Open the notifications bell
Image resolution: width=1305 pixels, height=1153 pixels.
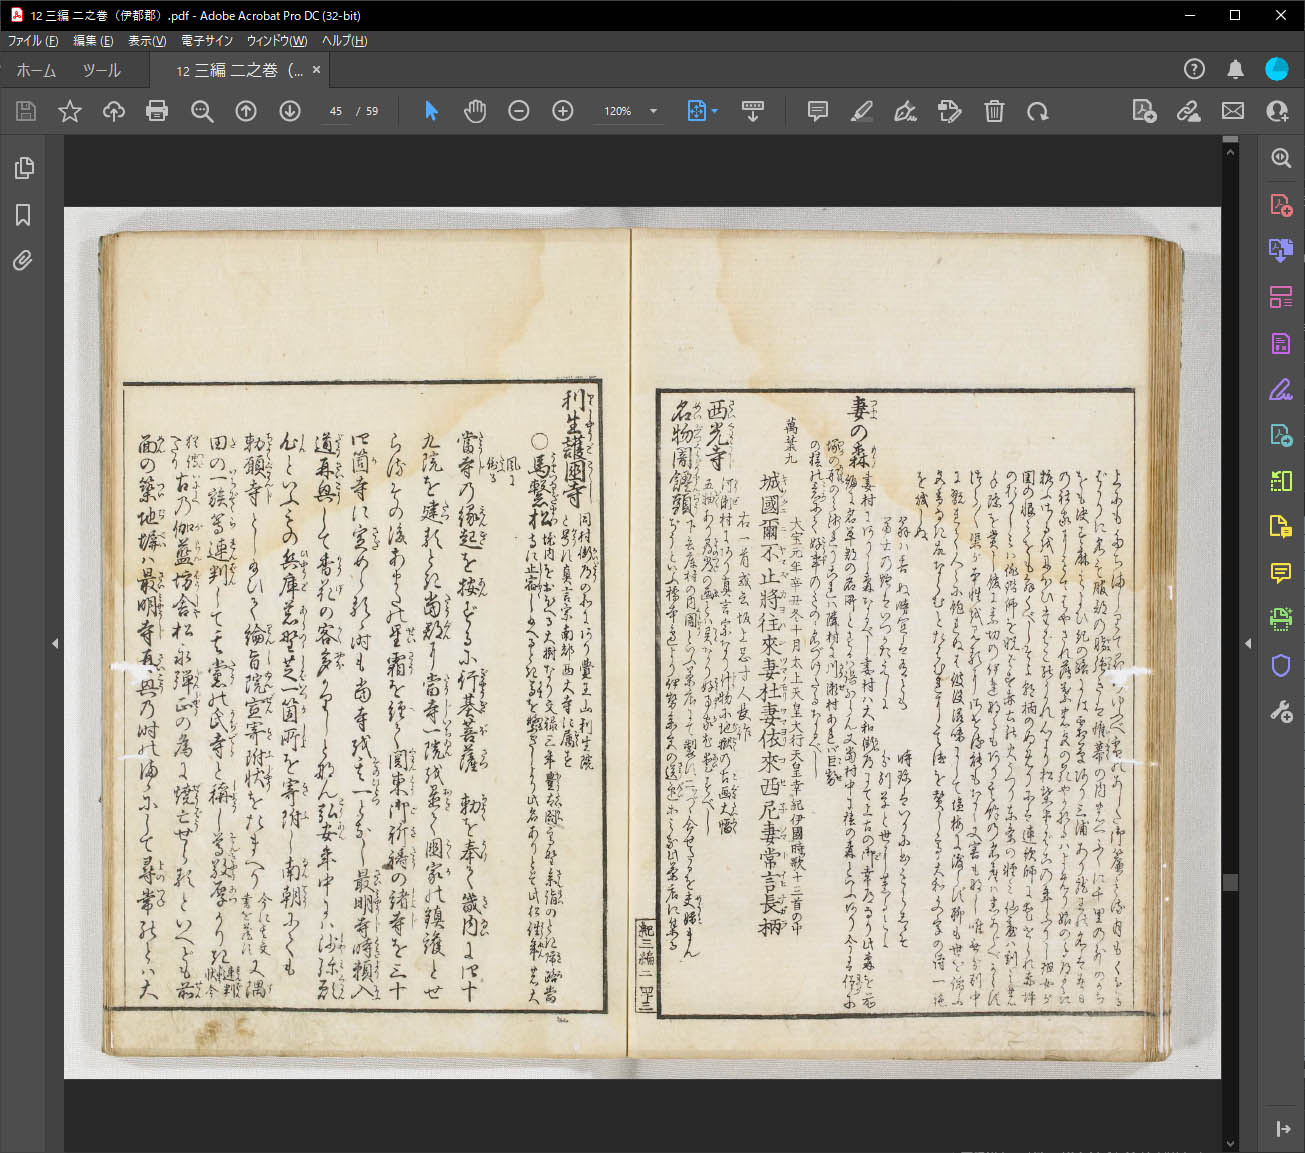(1236, 69)
